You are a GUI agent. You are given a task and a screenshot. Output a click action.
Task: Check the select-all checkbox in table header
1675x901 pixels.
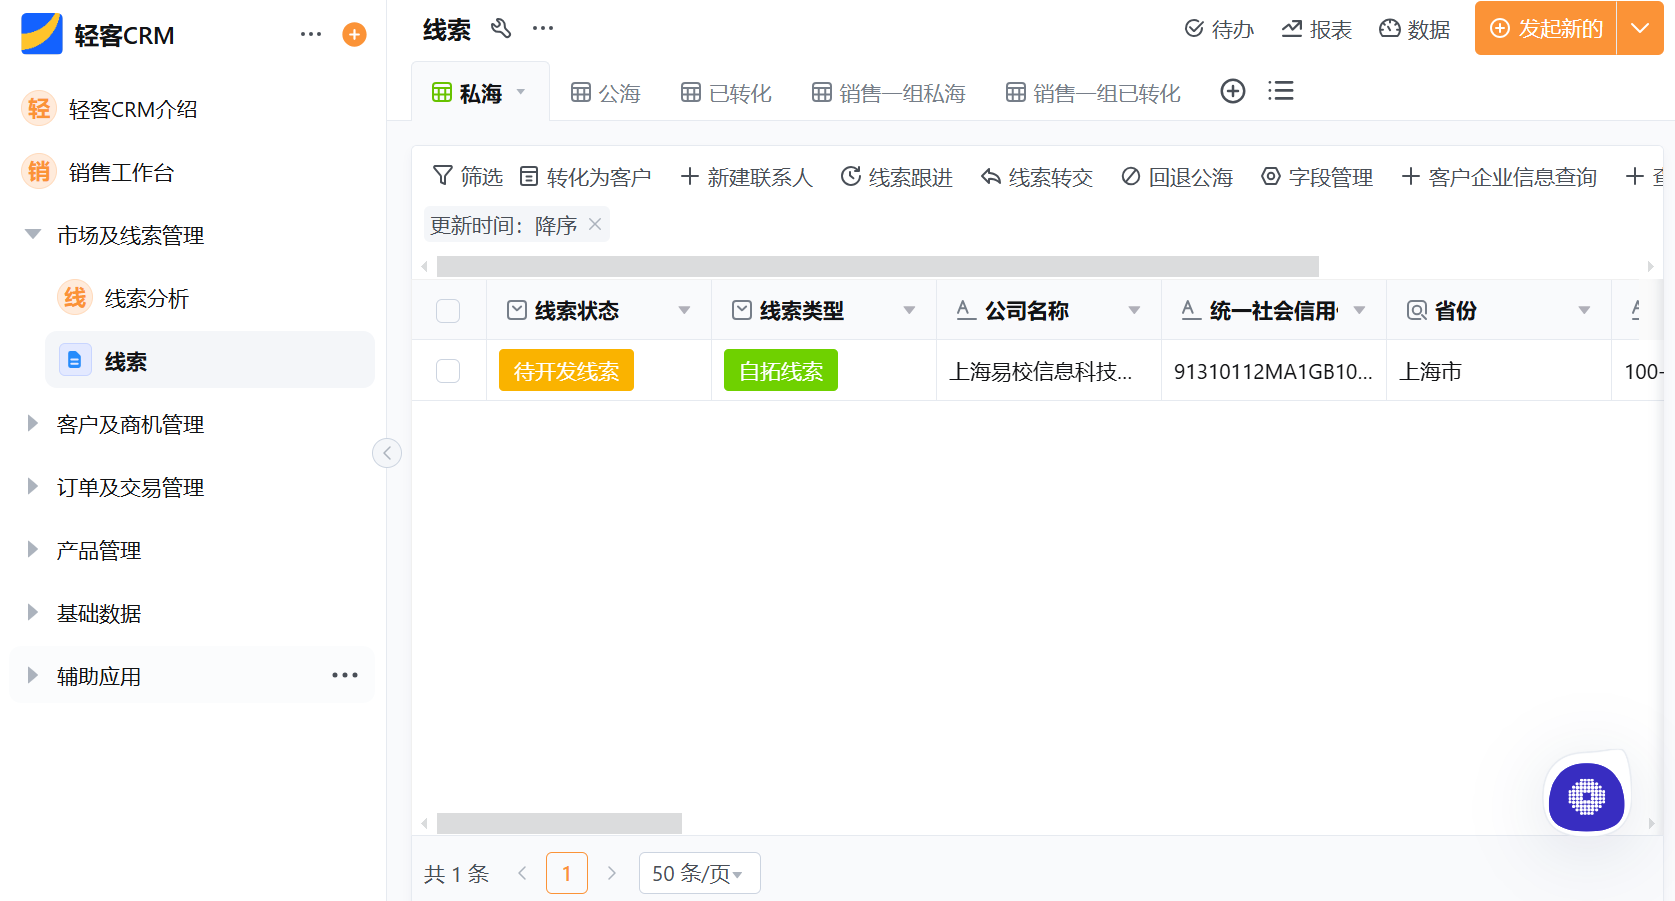(448, 311)
